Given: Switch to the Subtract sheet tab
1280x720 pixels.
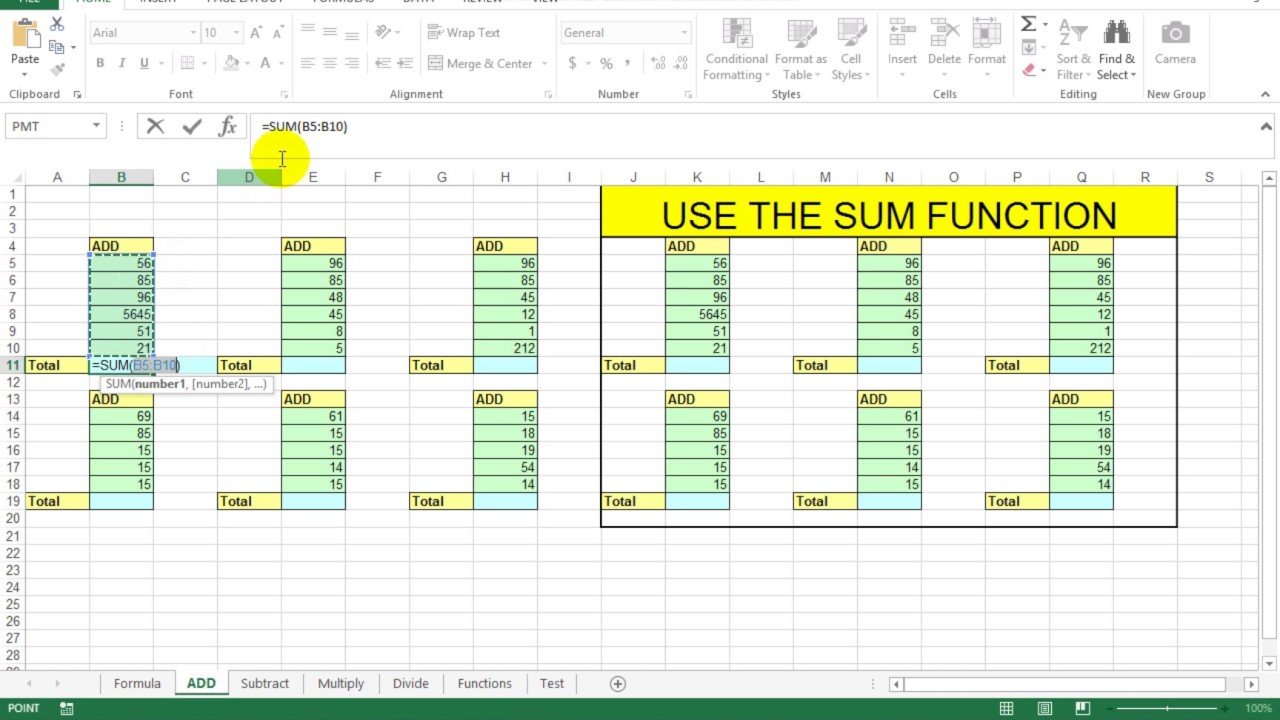Looking at the screenshot, I should click(265, 684).
